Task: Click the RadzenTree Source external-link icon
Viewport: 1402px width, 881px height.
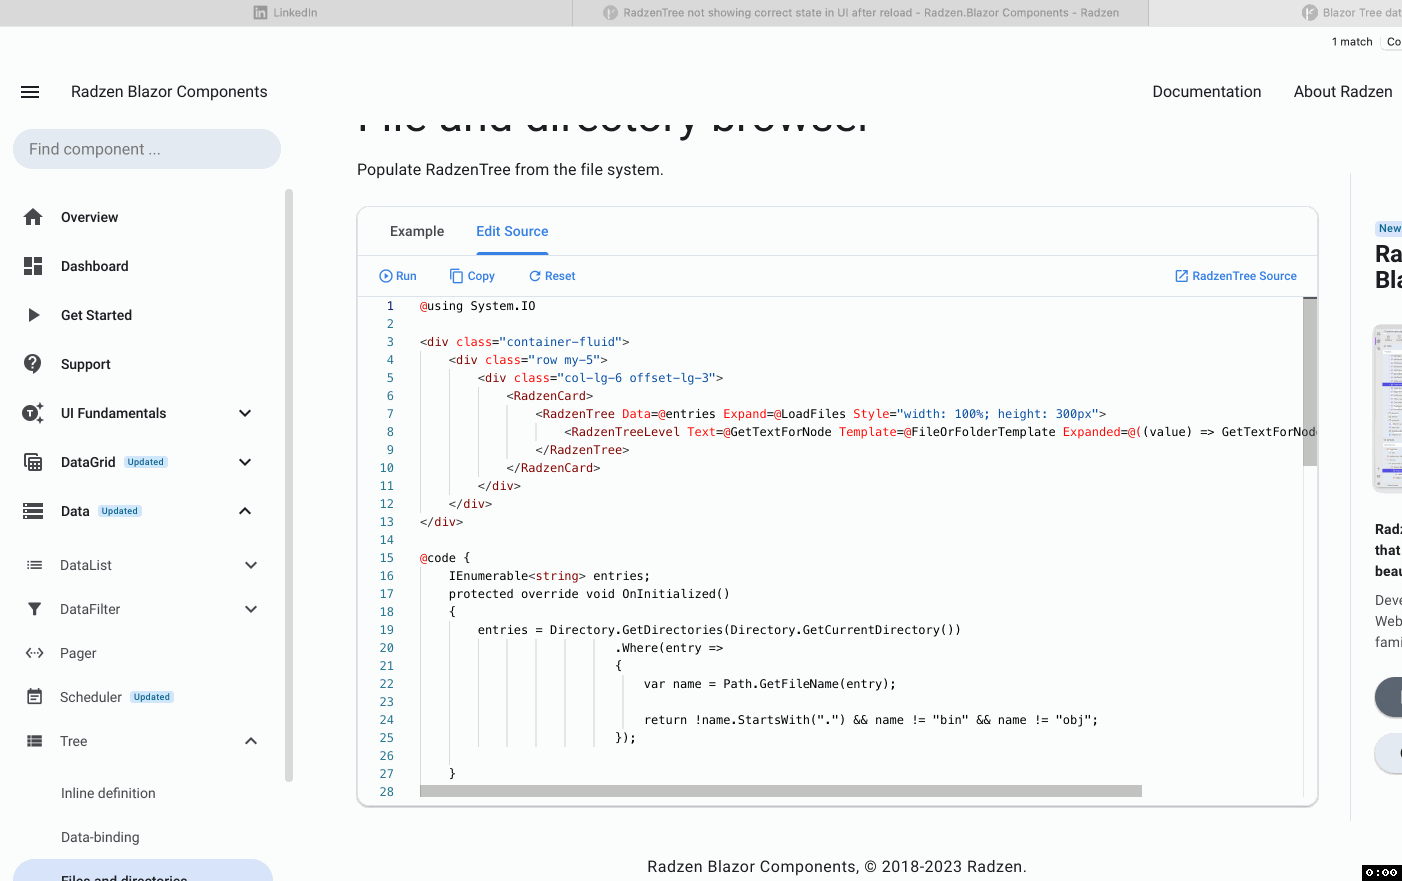Action: point(1181,276)
